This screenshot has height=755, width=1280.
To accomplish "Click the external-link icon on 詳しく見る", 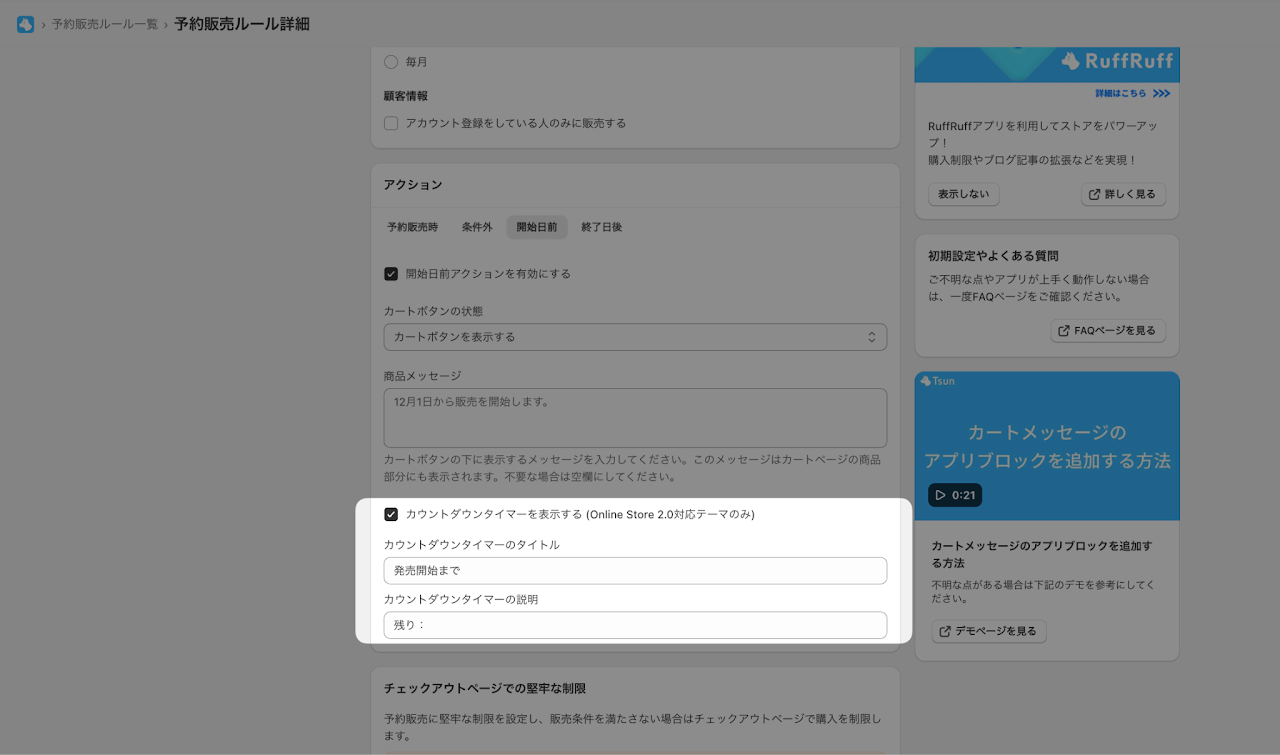I will tap(1095, 194).
